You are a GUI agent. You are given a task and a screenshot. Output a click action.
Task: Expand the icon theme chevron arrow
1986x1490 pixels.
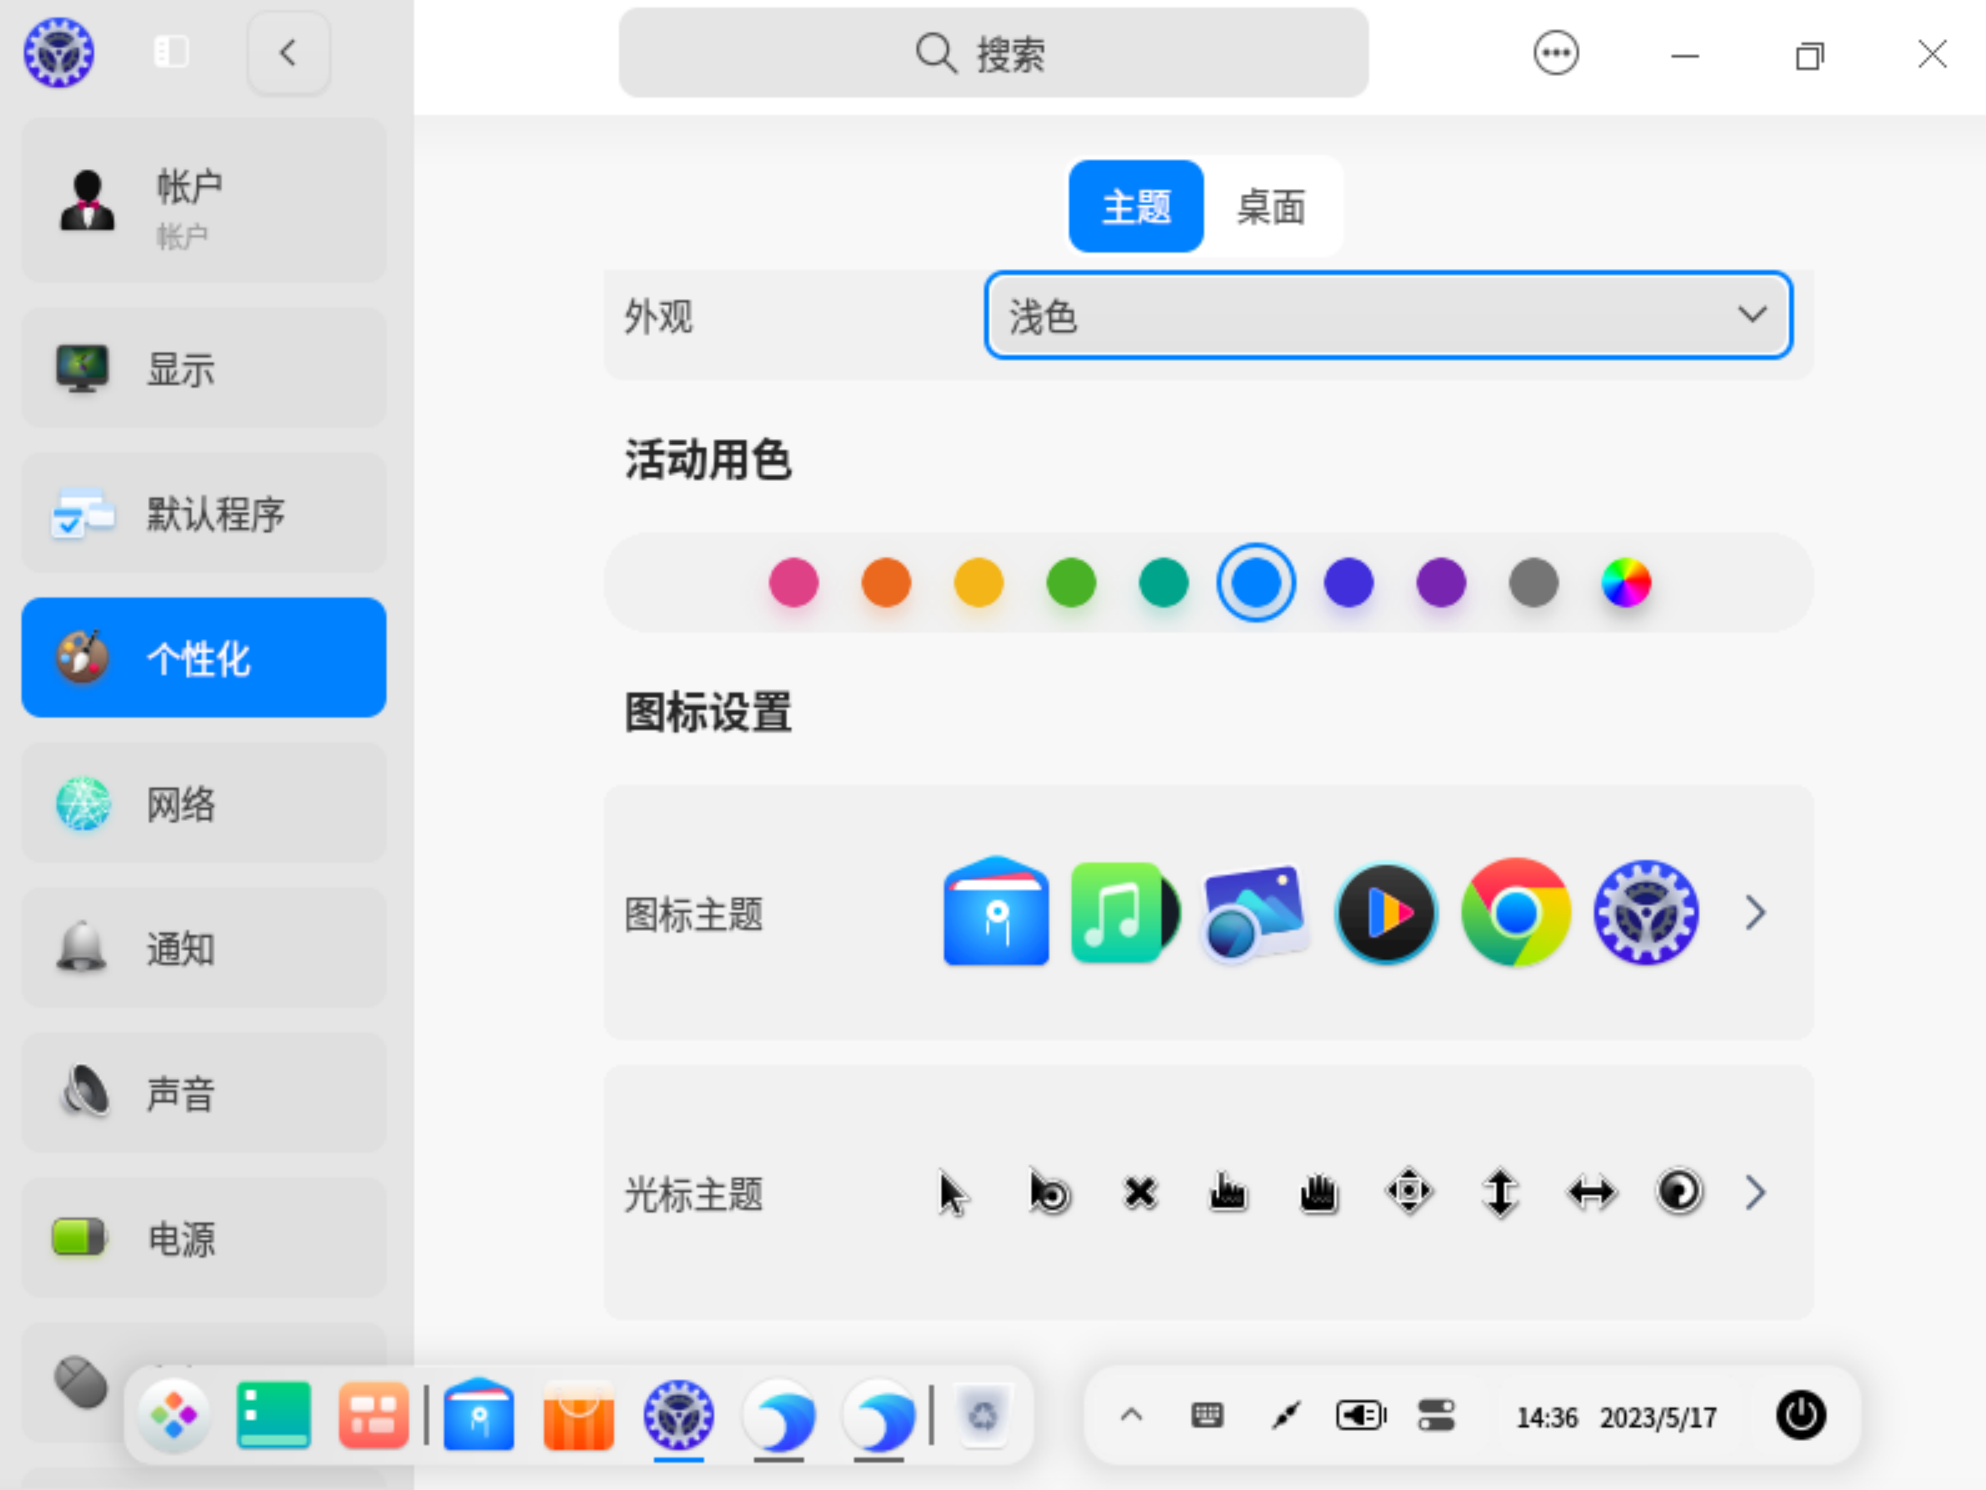[1755, 912]
